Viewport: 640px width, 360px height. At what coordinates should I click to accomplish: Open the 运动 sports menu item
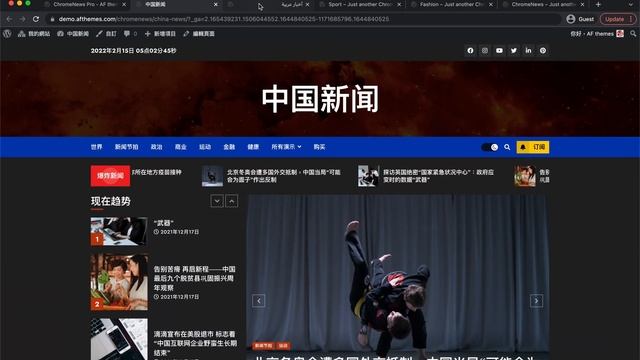tap(205, 147)
